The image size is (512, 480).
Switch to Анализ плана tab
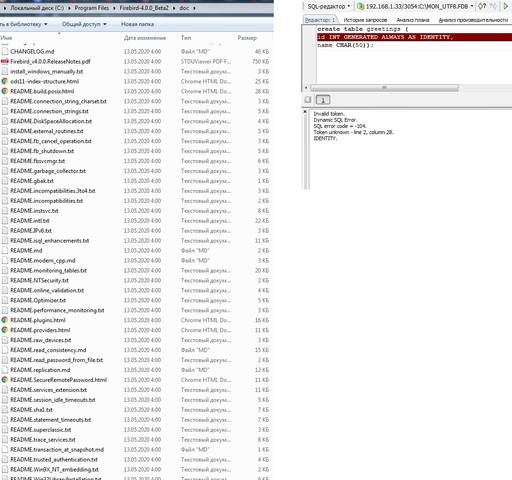pos(413,20)
